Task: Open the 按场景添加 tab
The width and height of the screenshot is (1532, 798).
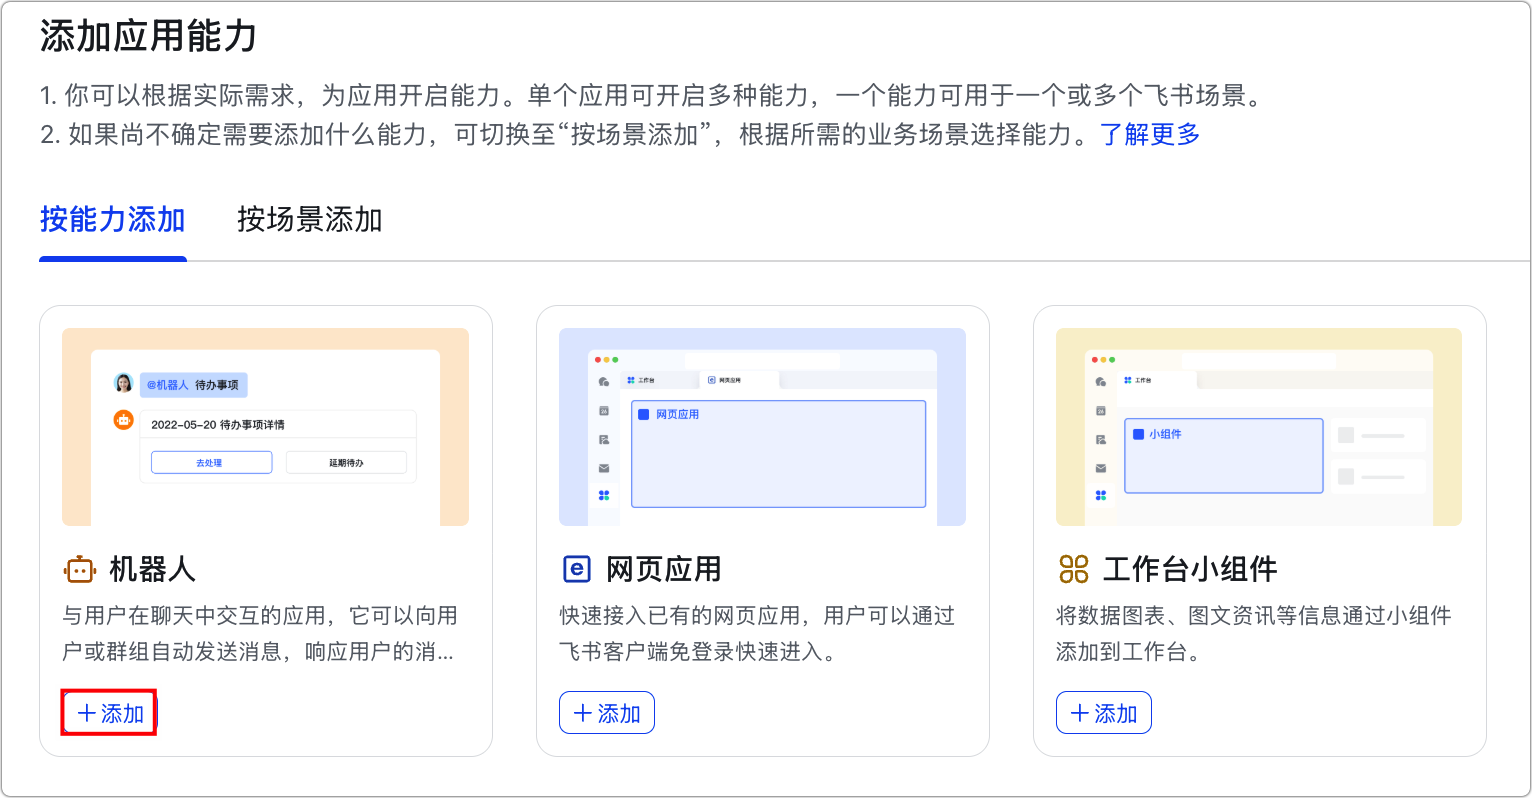Action: coord(310,220)
